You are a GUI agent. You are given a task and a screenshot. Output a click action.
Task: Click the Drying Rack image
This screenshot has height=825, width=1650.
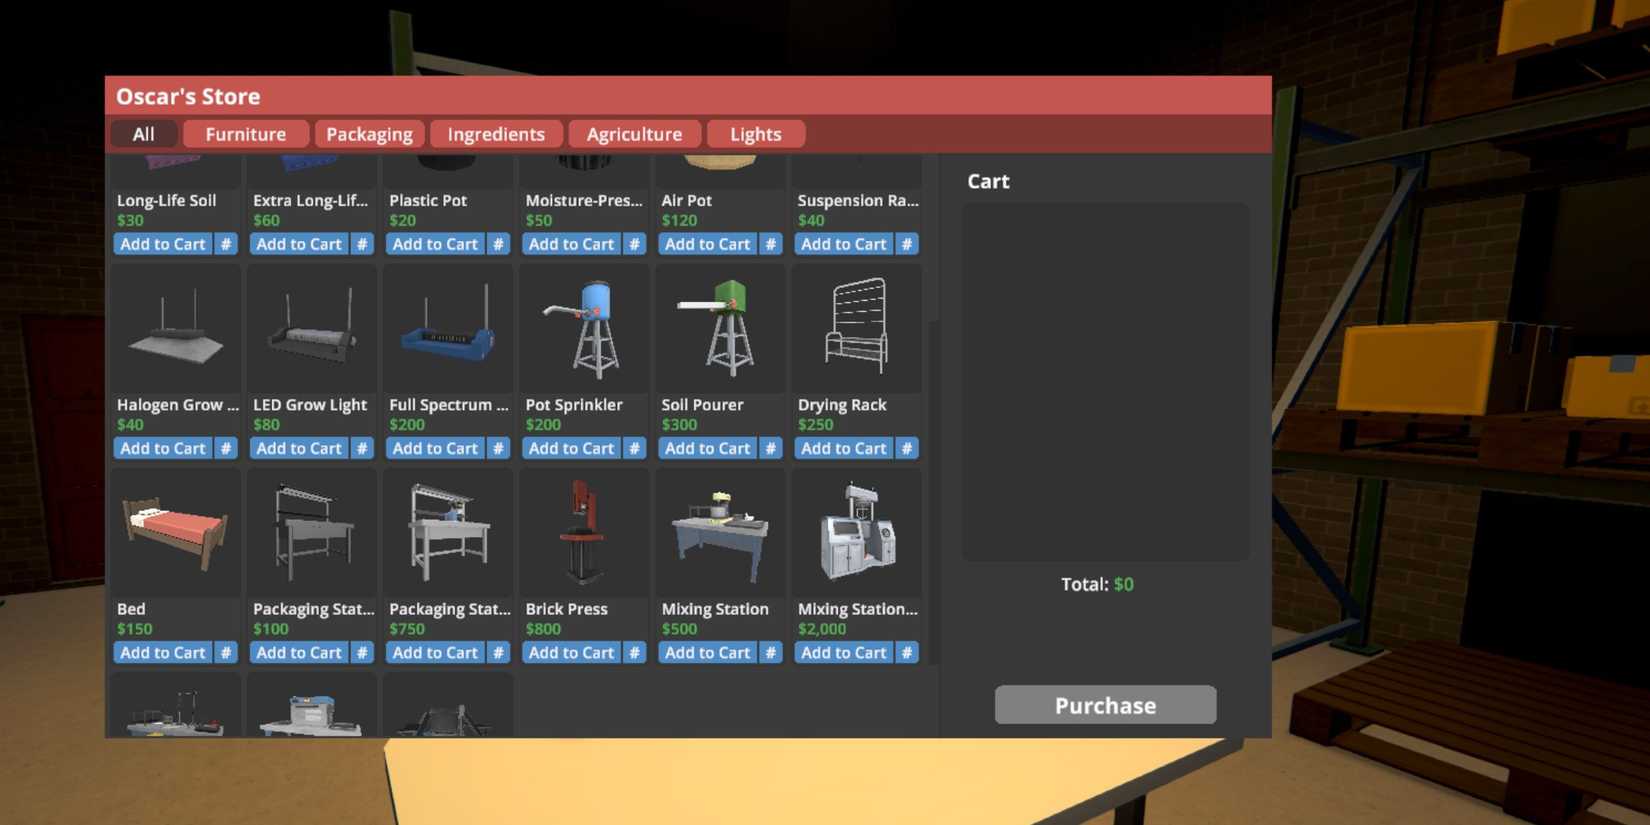point(856,330)
